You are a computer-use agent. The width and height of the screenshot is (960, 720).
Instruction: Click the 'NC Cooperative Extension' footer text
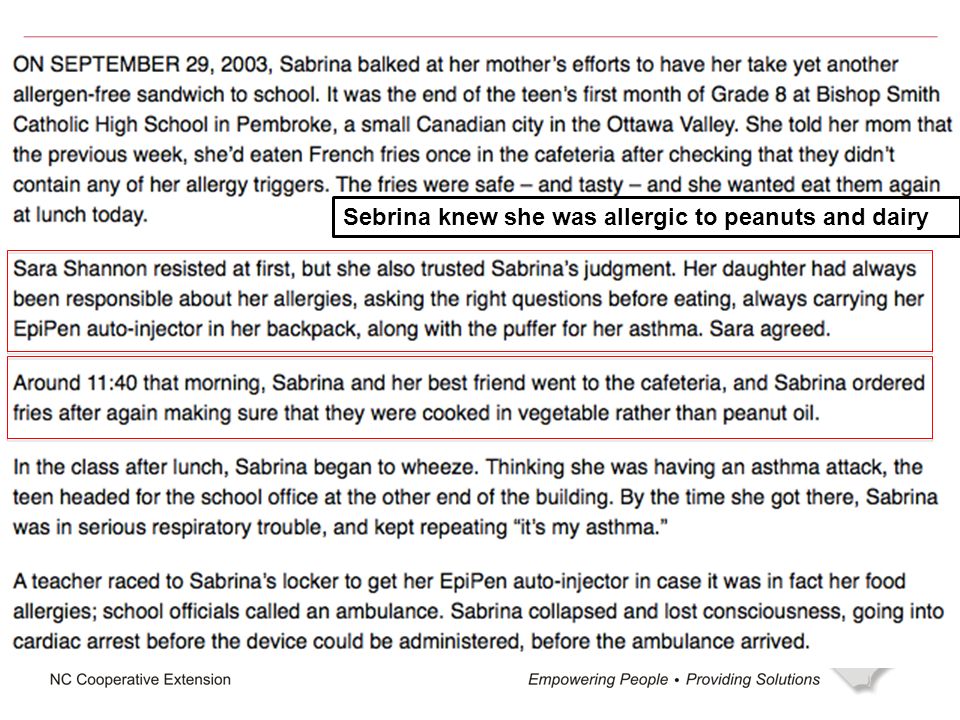click(x=140, y=680)
